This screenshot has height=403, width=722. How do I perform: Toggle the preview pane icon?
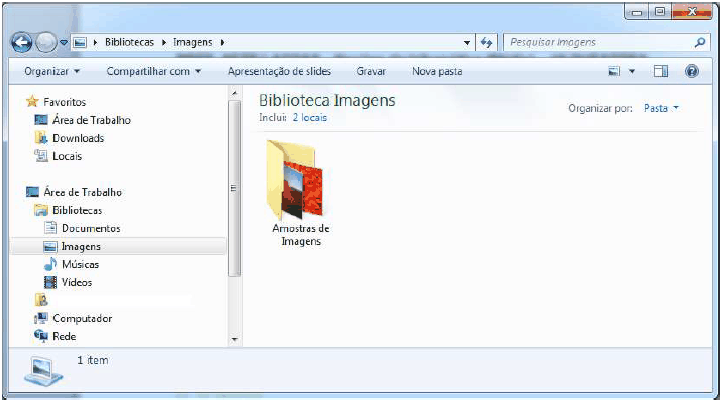tap(661, 72)
